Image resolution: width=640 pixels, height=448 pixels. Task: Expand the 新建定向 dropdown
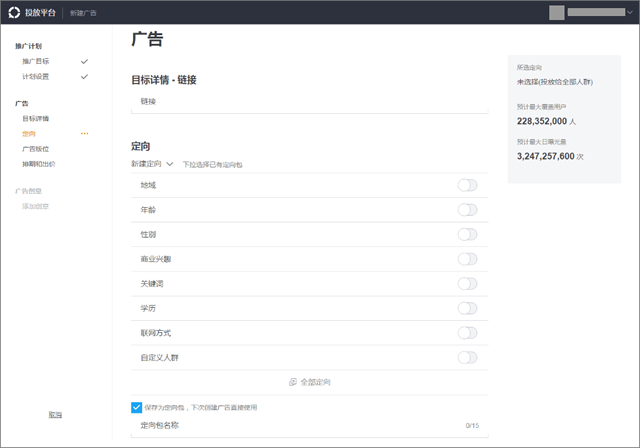coord(153,163)
